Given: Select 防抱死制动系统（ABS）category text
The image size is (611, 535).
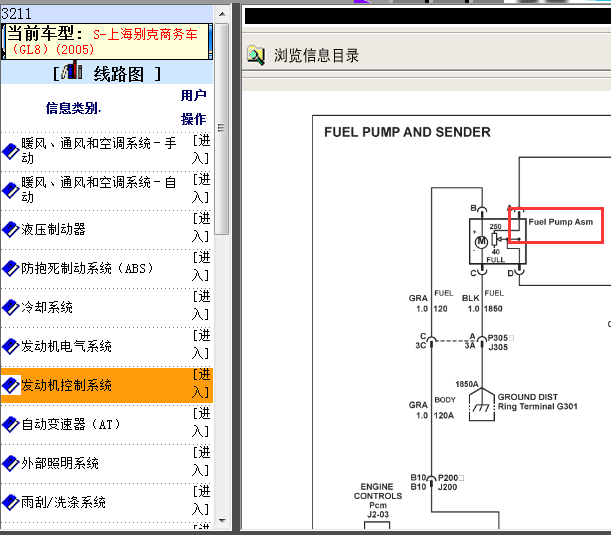Looking at the screenshot, I should pos(88,268).
